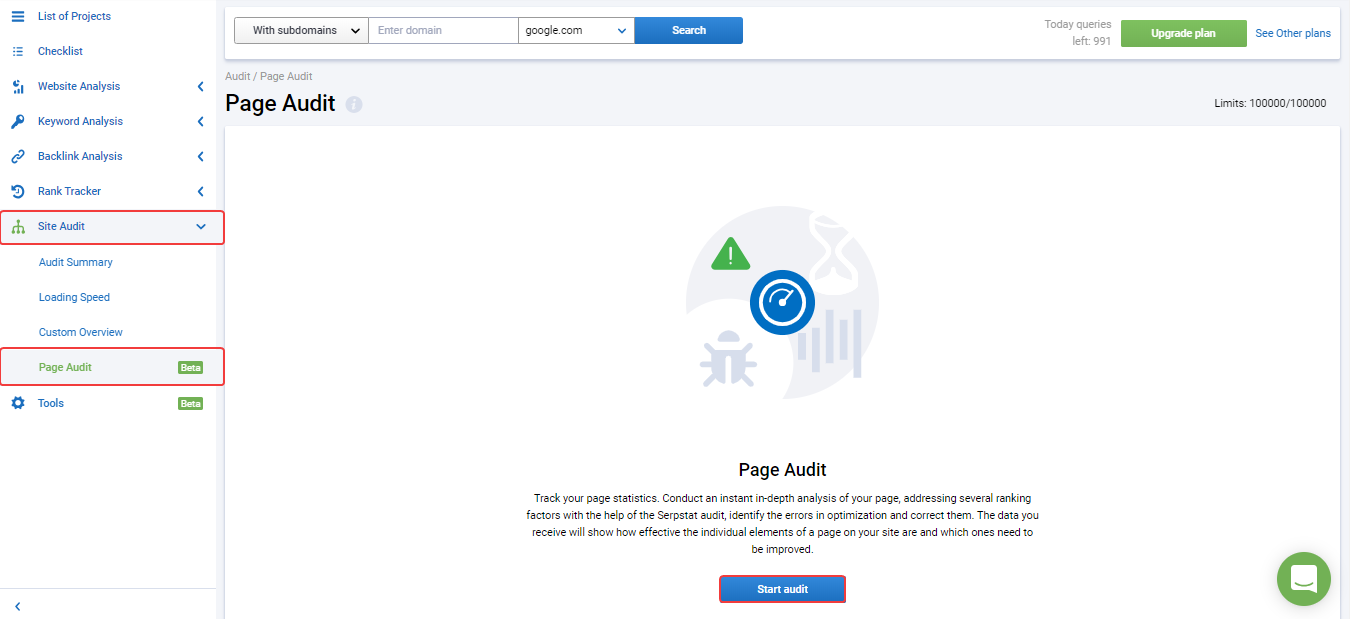This screenshot has width=1350, height=619.
Task: Click the Beta badge next to Page Audit
Action: click(x=190, y=368)
